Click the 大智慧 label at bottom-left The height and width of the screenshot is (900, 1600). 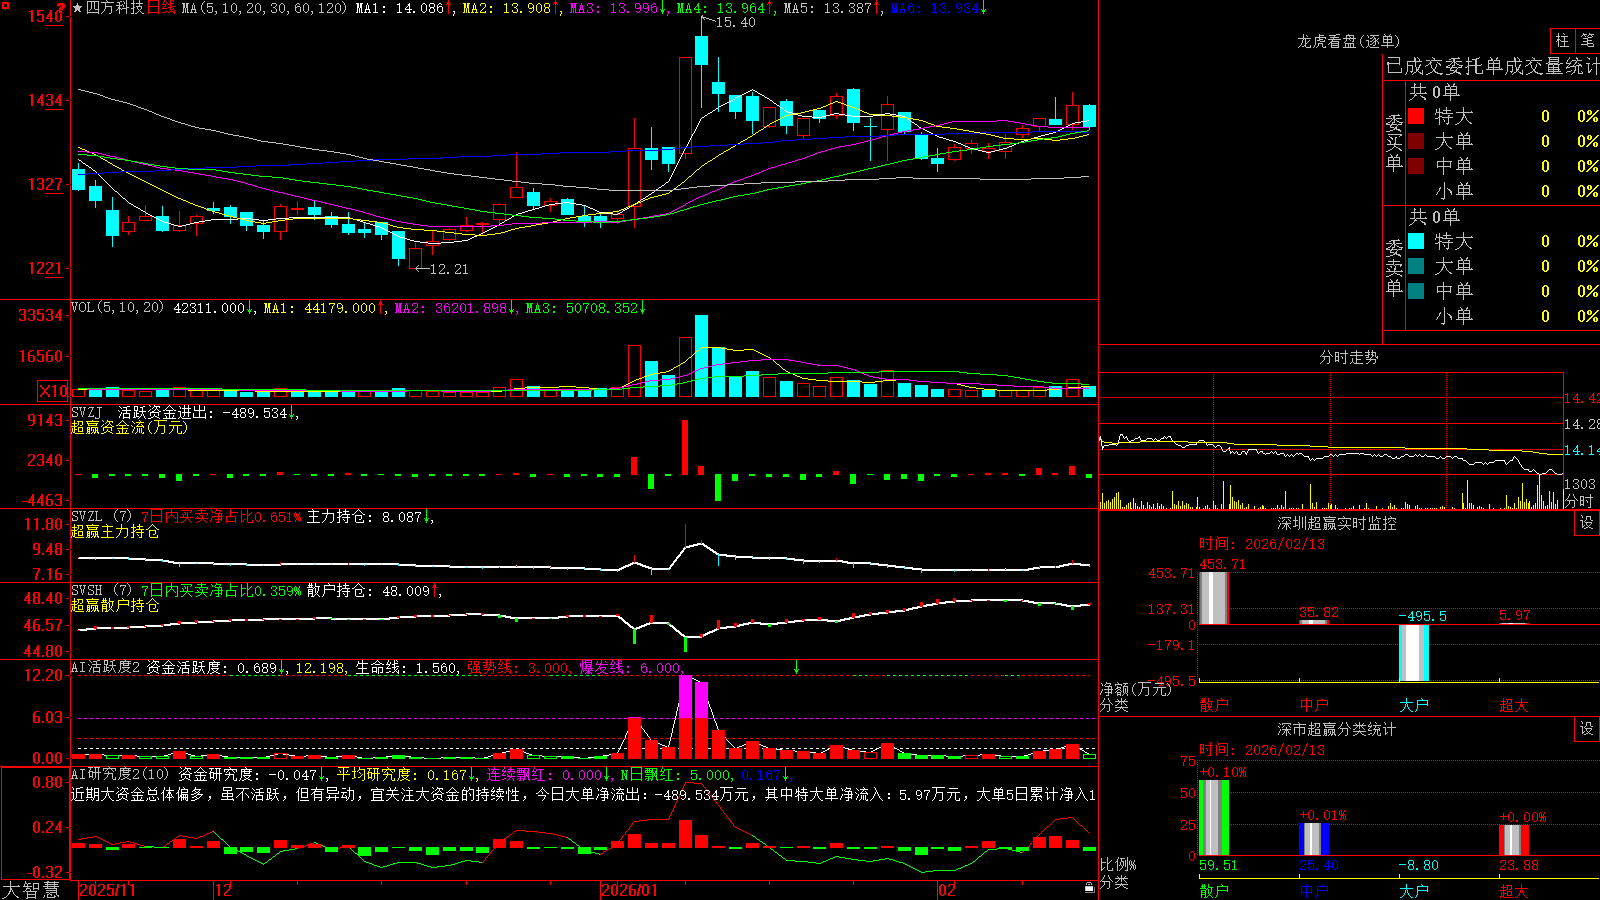(x=31, y=889)
